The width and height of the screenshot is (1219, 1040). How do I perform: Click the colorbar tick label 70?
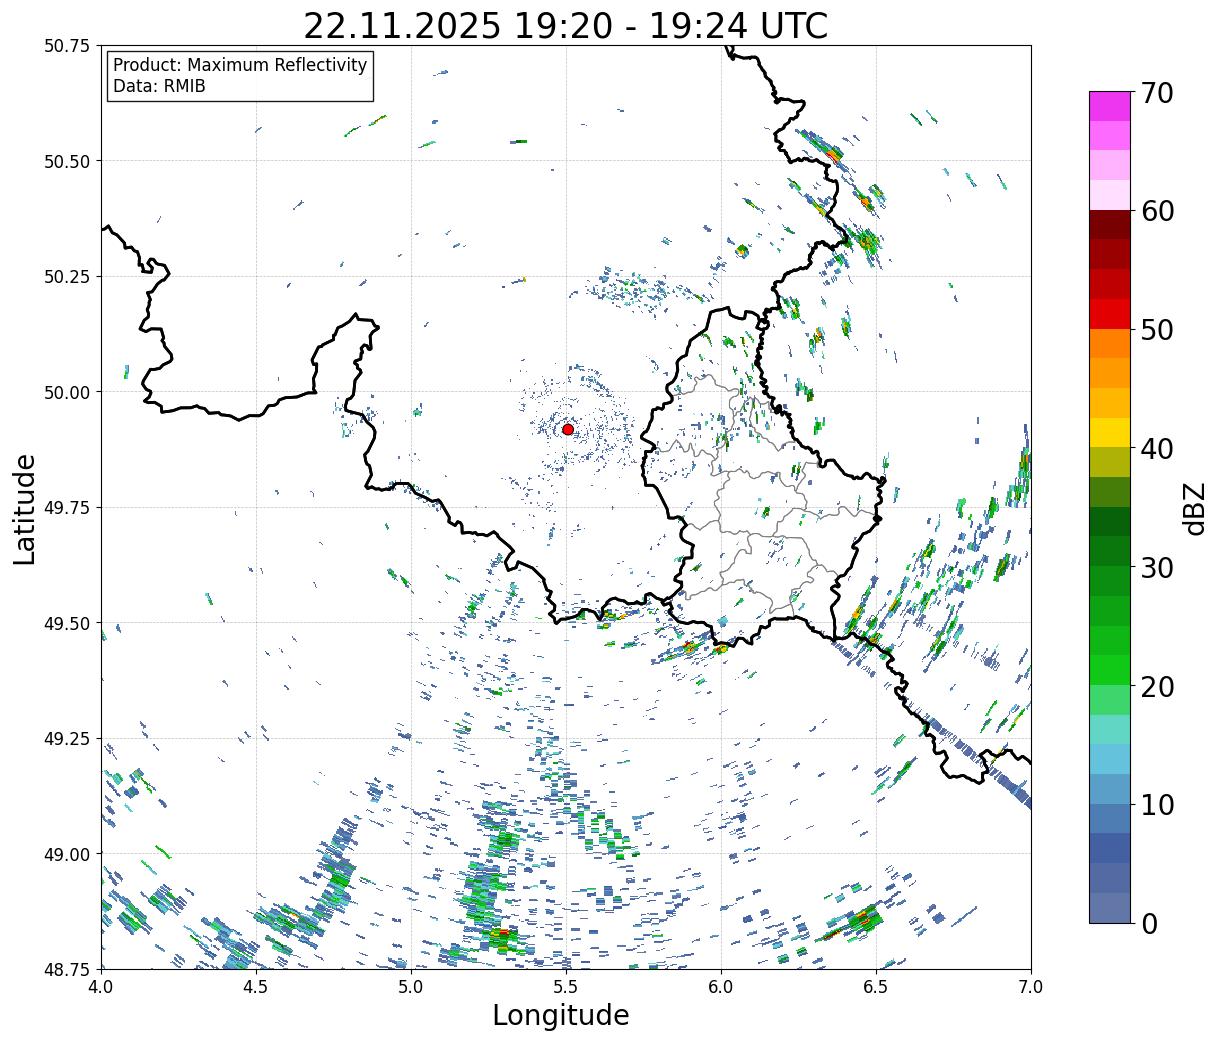coord(1157,93)
